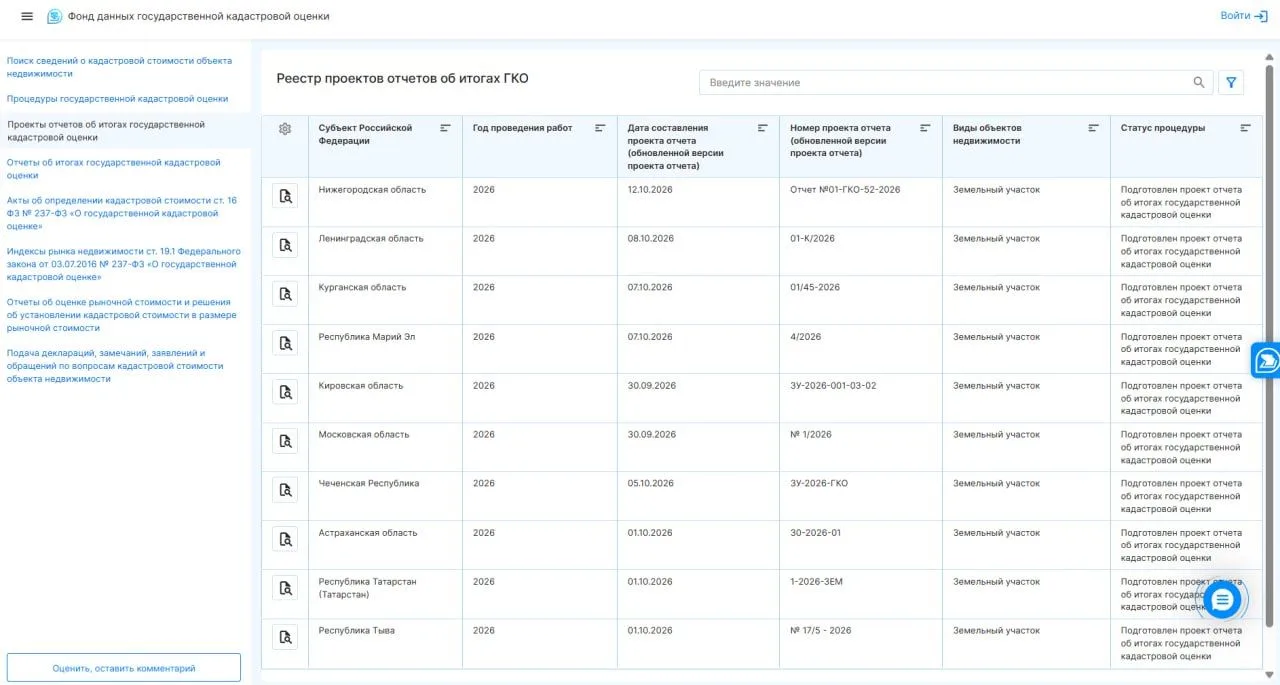Open sort menu for Виды объектов недвижимости column

coord(1094,128)
